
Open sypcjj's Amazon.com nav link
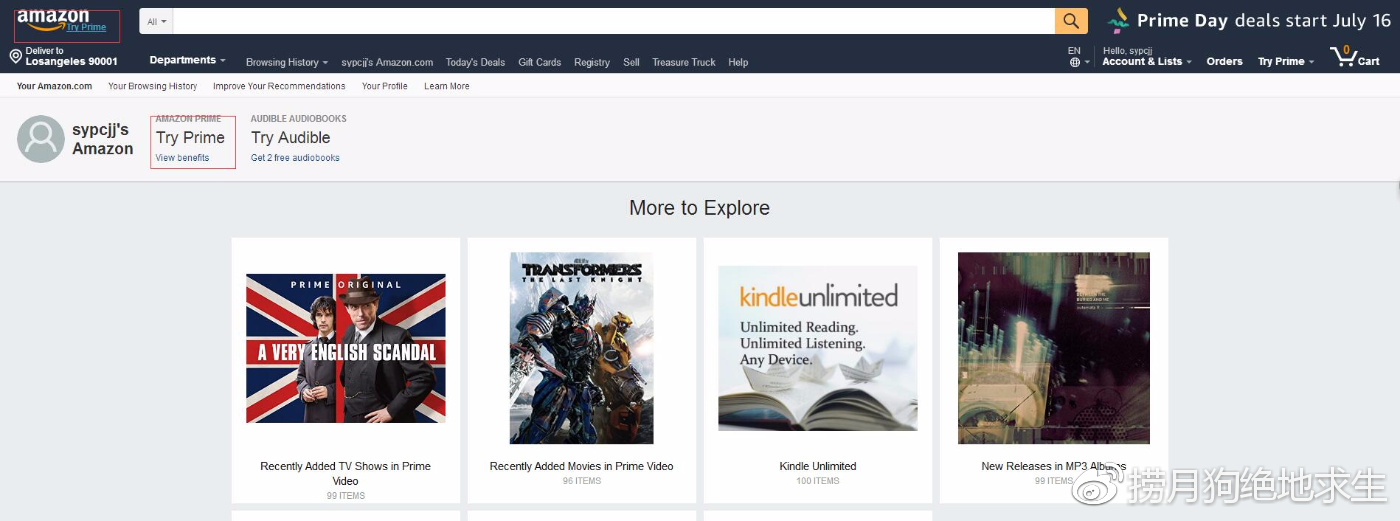click(x=387, y=62)
